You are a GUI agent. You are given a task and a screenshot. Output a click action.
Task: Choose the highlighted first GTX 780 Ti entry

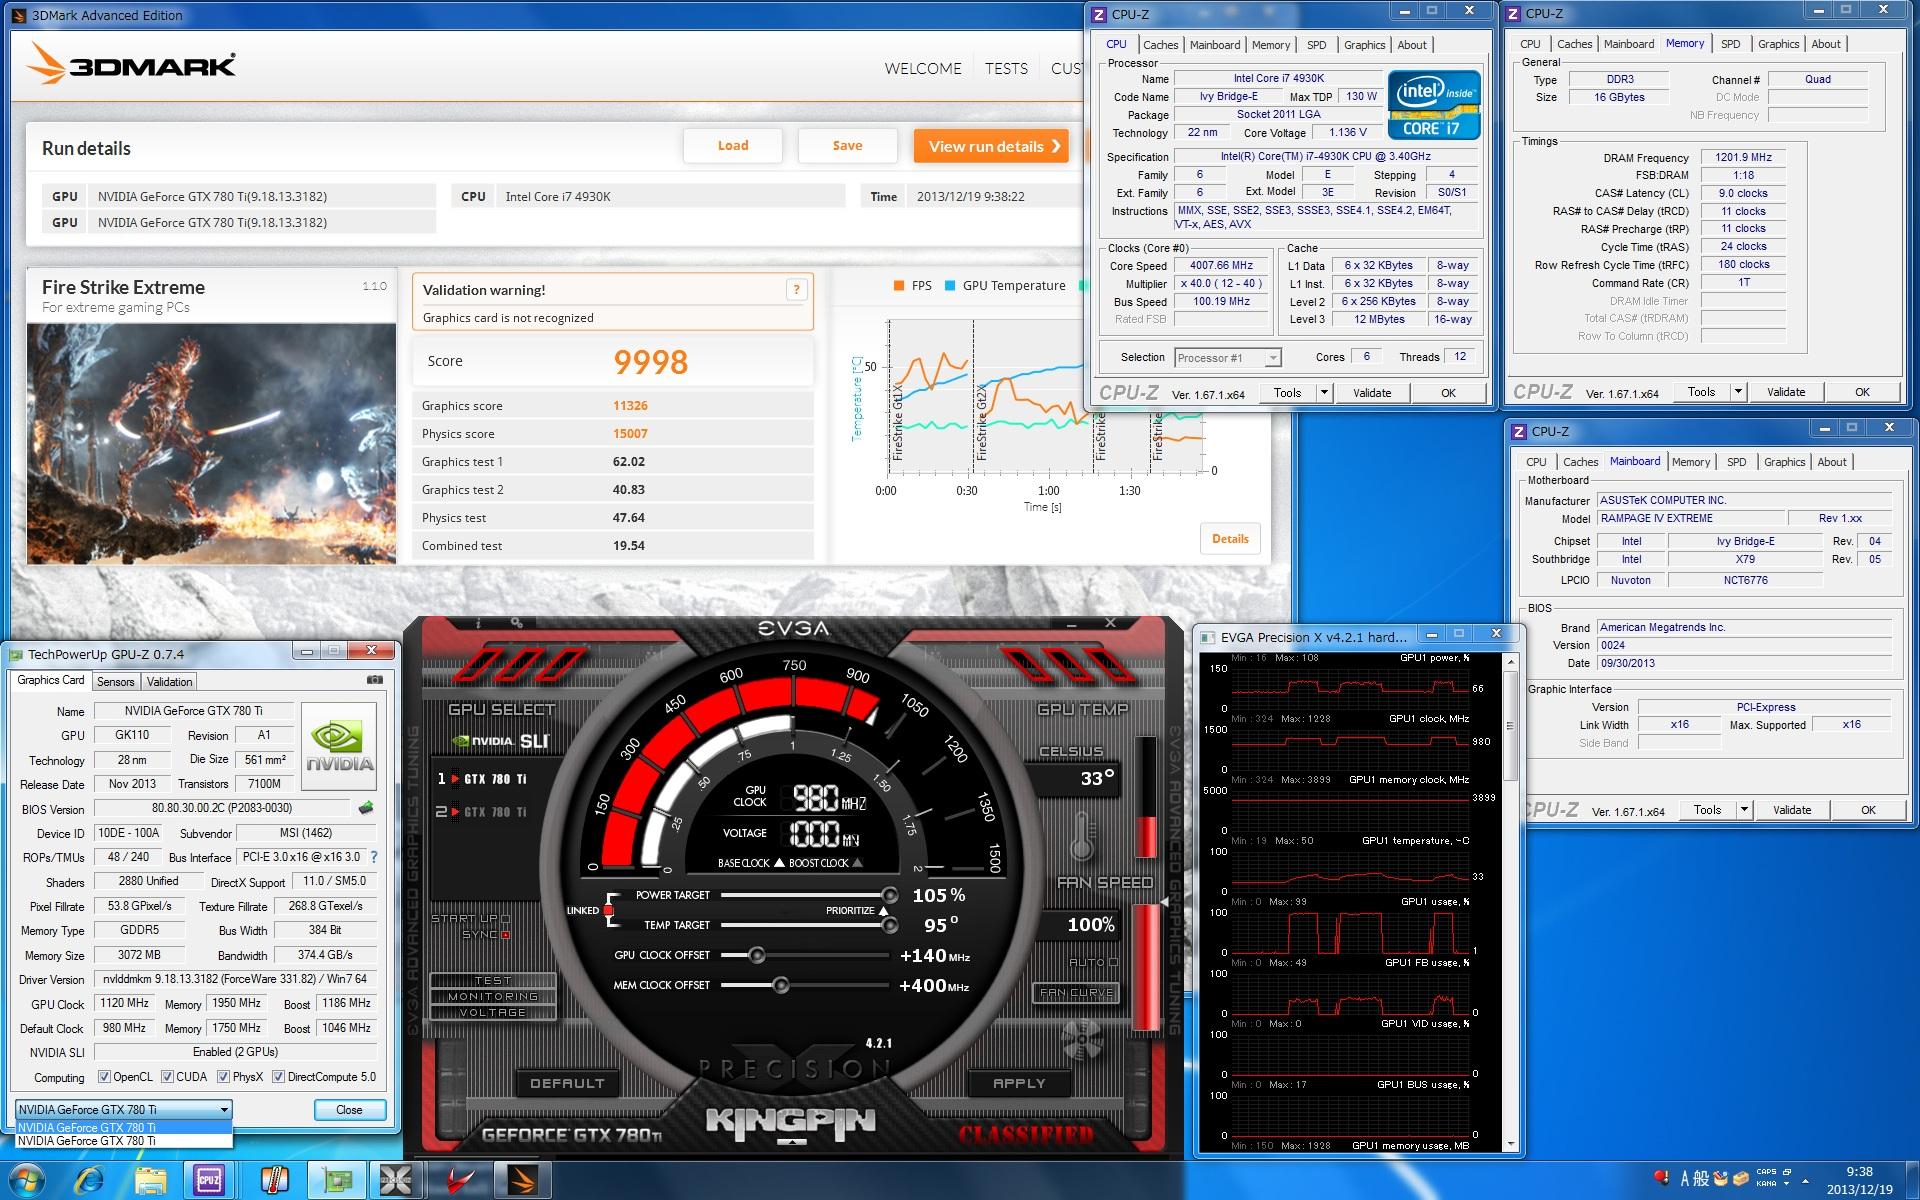124,1128
